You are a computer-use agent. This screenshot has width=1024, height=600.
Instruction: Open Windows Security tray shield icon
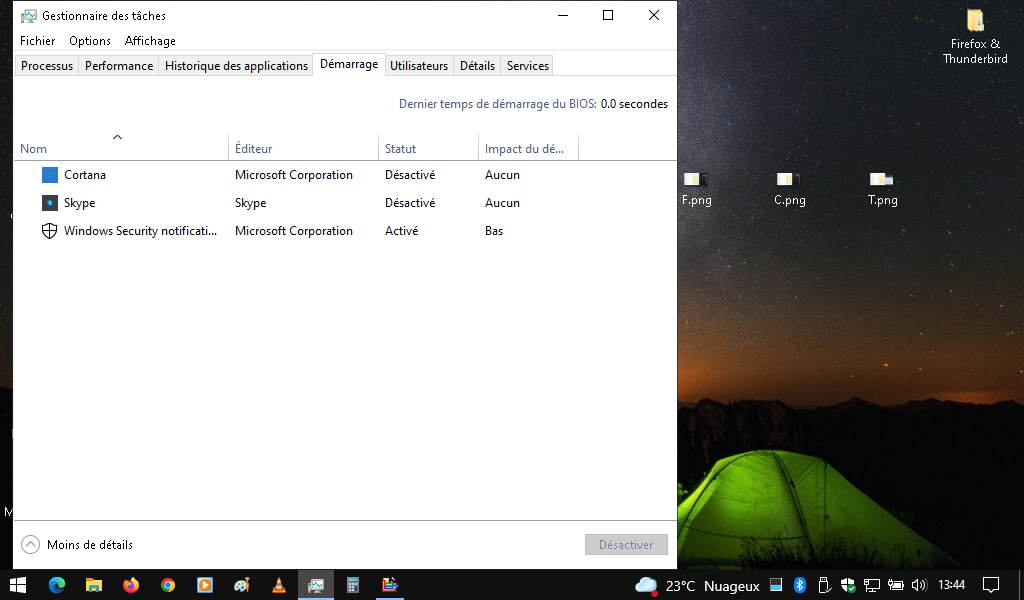[848, 585]
